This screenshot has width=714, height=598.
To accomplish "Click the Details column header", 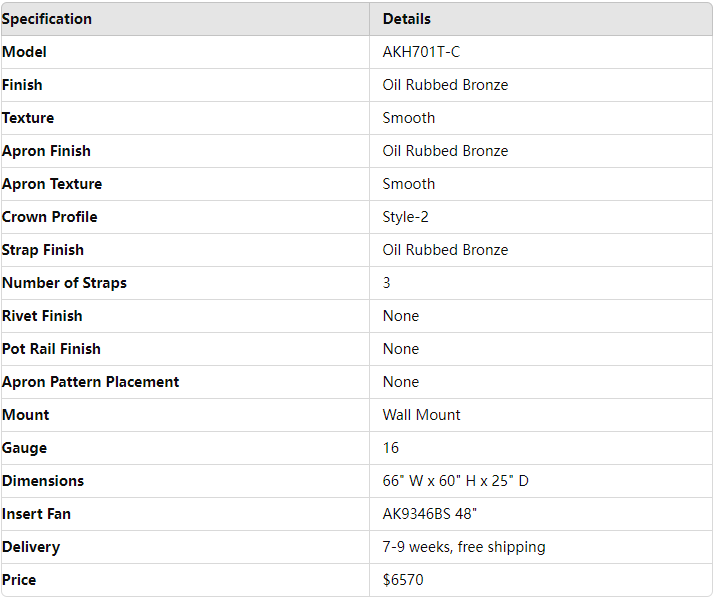I will (407, 19).
